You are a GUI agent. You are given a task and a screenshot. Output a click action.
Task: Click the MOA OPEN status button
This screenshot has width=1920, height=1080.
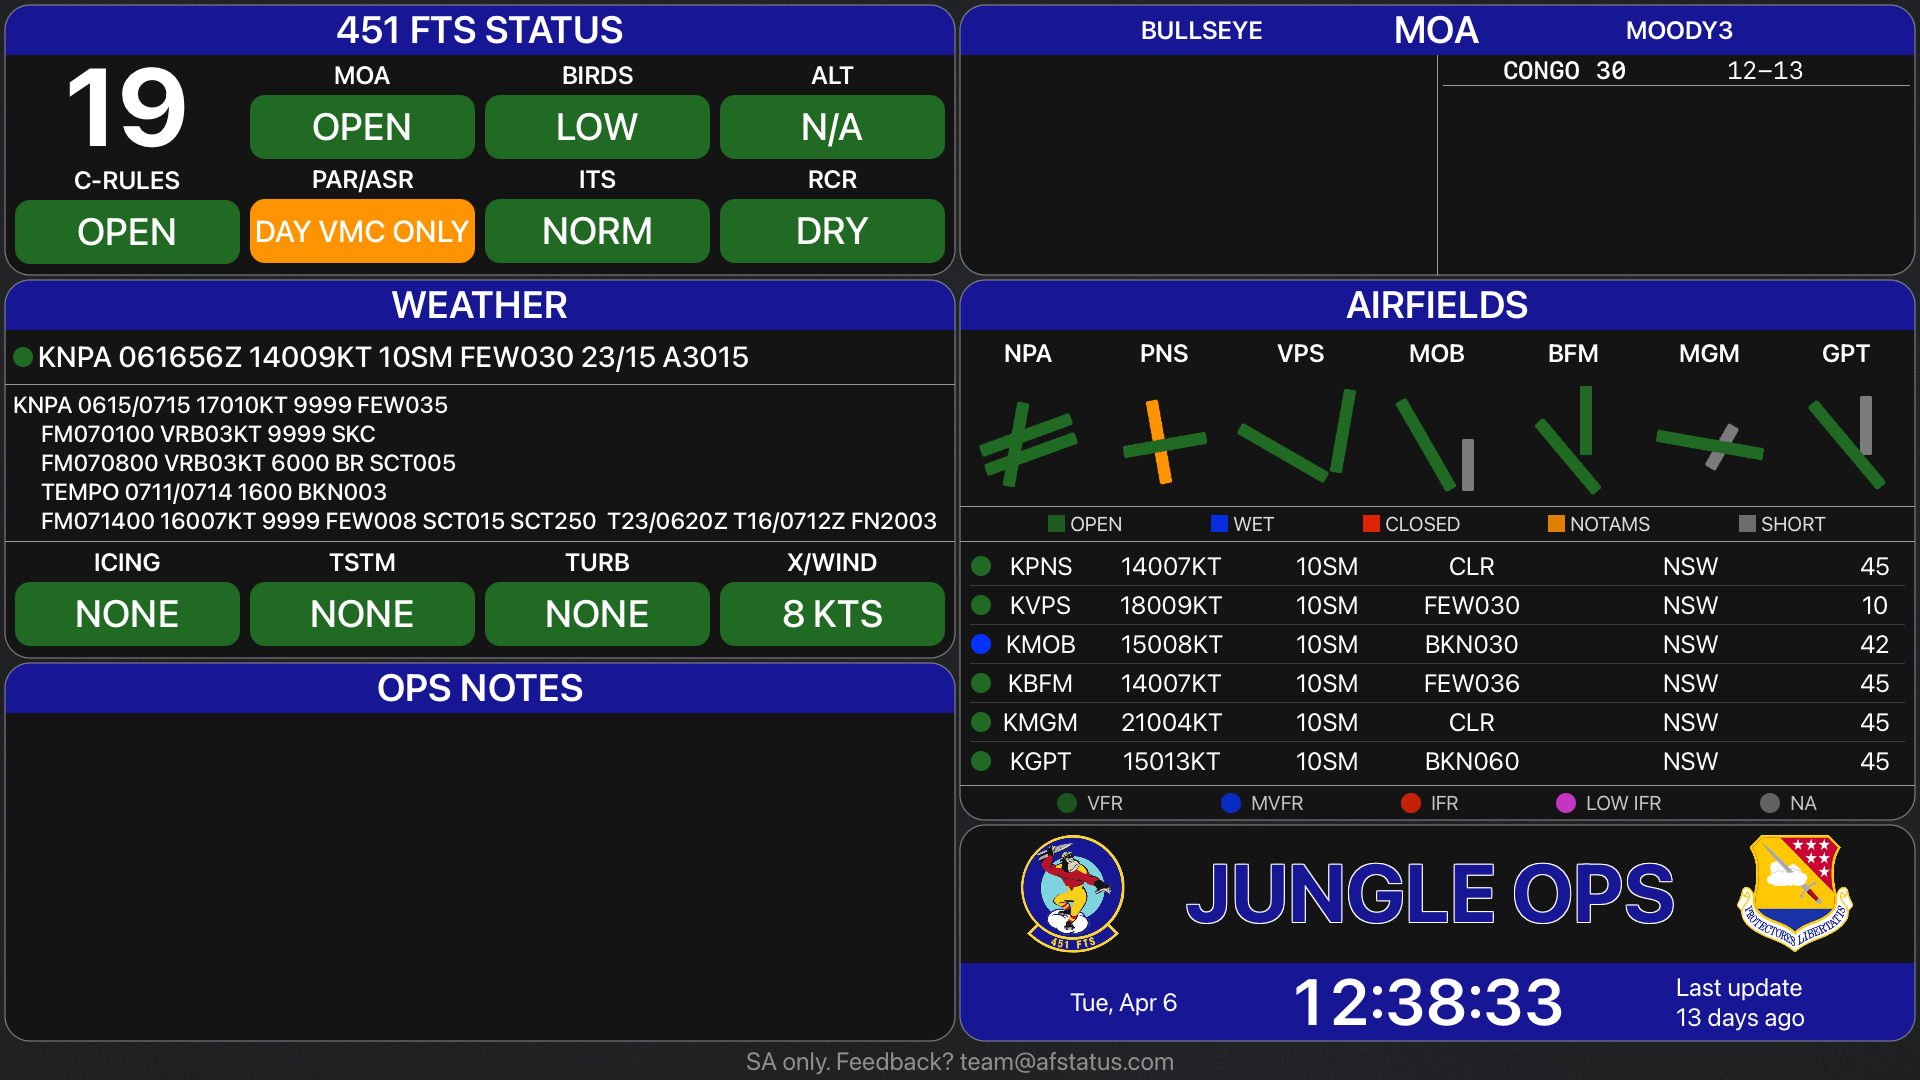[362, 127]
